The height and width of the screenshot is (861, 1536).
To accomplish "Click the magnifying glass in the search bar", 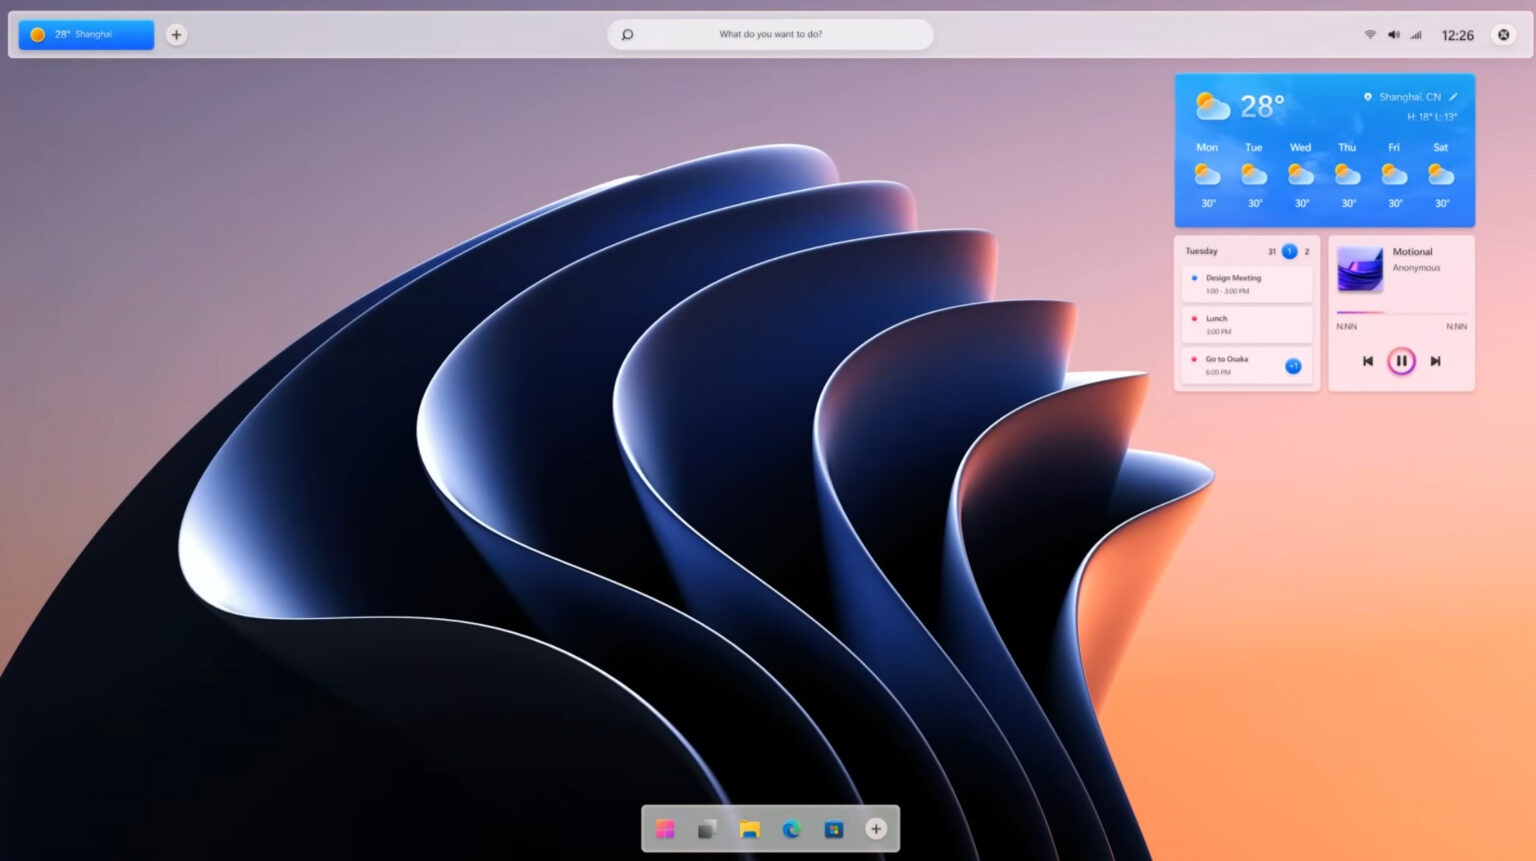I will pyautogui.click(x=626, y=33).
